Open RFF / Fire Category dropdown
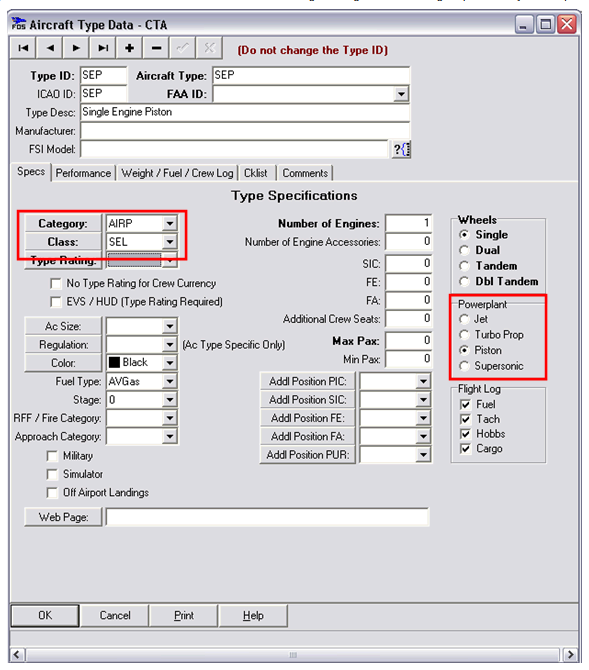 click(x=170, y=418)
